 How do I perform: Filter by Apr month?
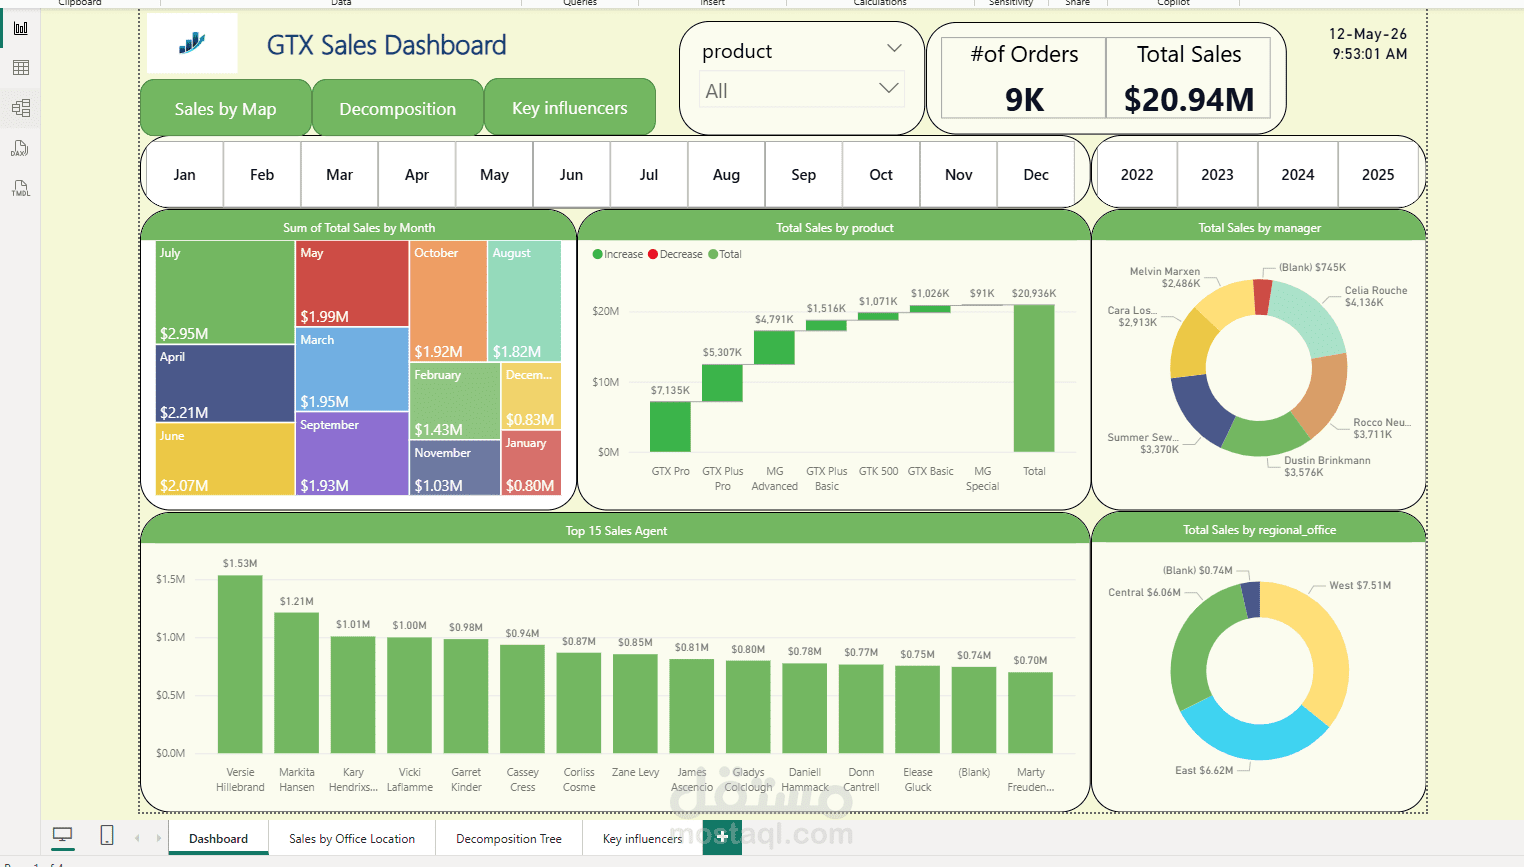pos(417,174)
